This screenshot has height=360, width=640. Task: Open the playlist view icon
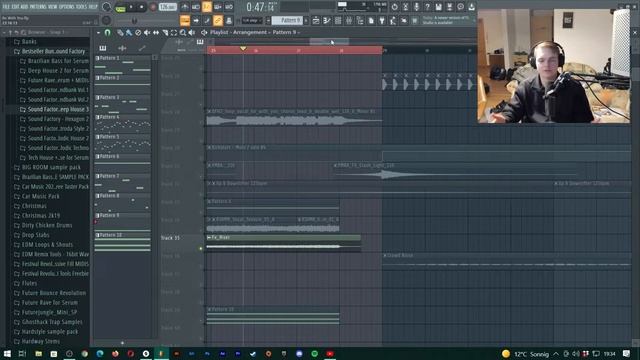coord(316,20)
